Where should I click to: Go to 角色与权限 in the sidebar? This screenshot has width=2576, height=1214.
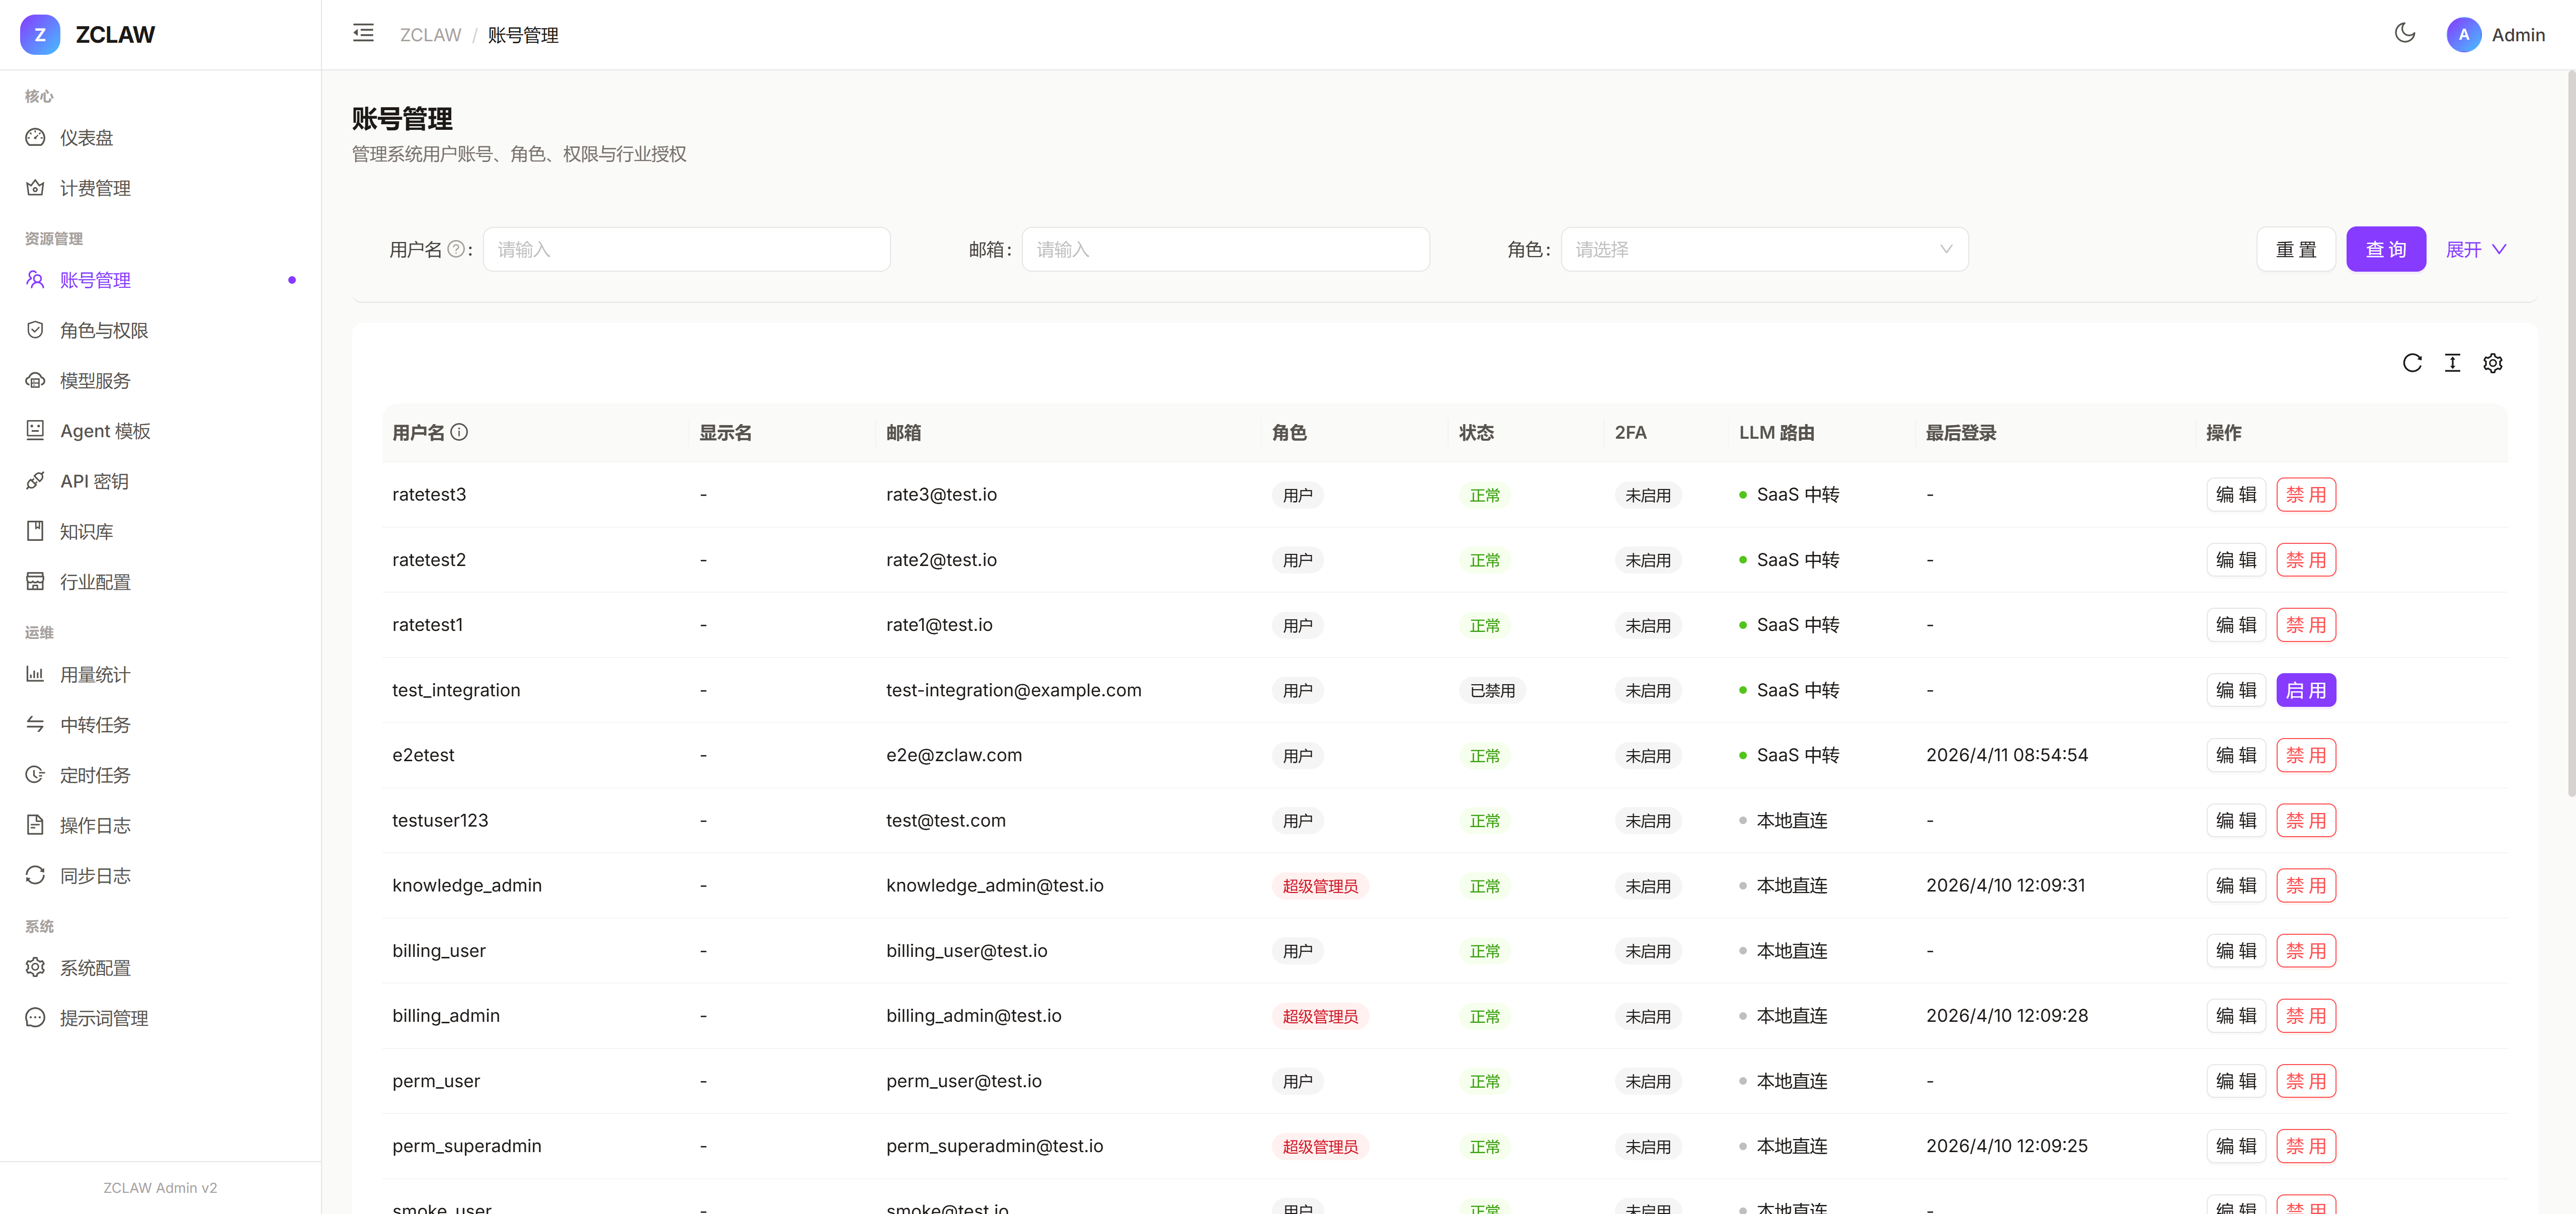coord(103,330)
